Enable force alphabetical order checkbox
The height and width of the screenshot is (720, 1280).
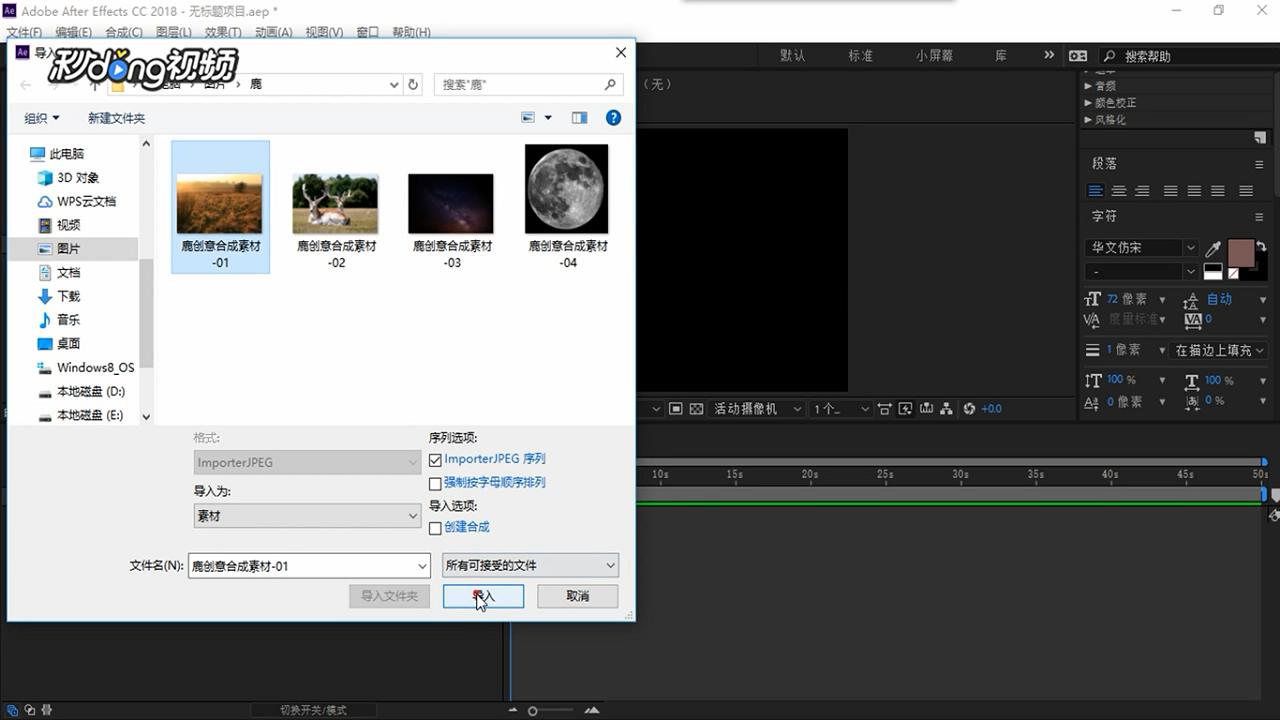click(435, 483)
